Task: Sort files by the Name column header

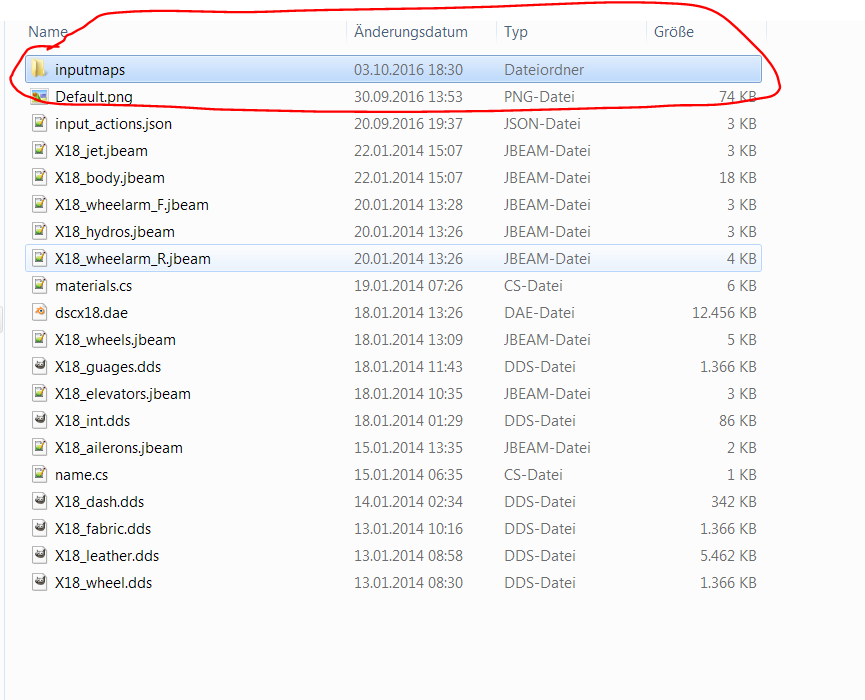Action: (x=48, y=31)
